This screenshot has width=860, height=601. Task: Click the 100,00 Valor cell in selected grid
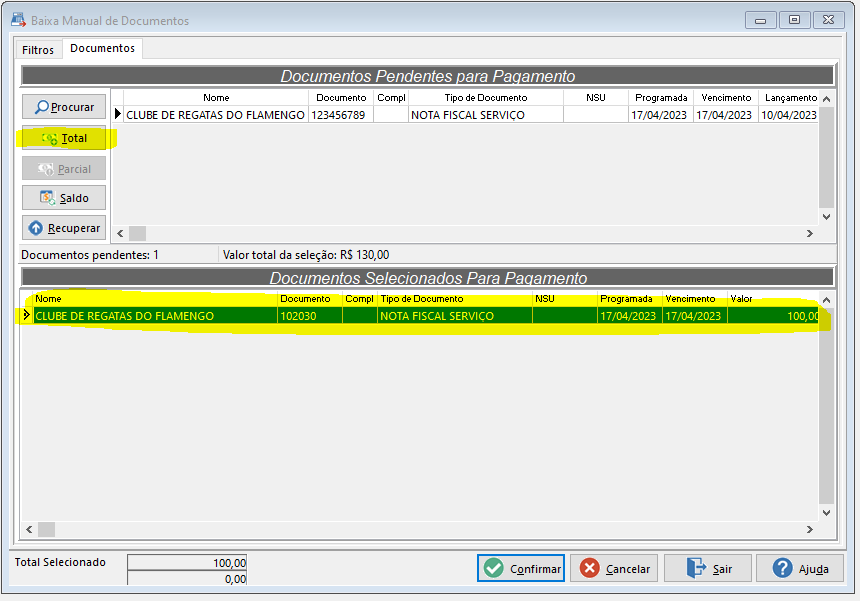[x=774, y=316]
